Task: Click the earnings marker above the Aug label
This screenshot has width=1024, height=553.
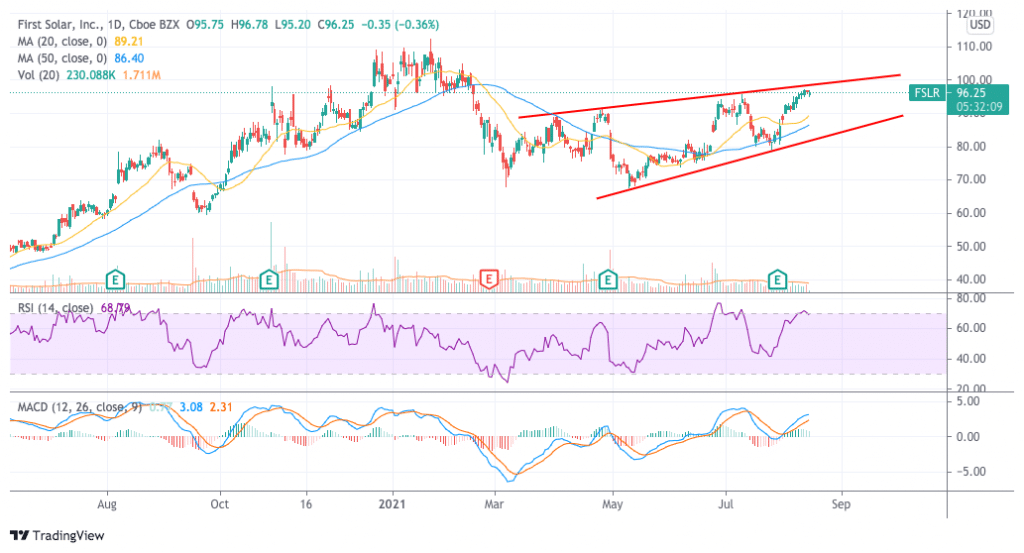Action: (116, 280)
